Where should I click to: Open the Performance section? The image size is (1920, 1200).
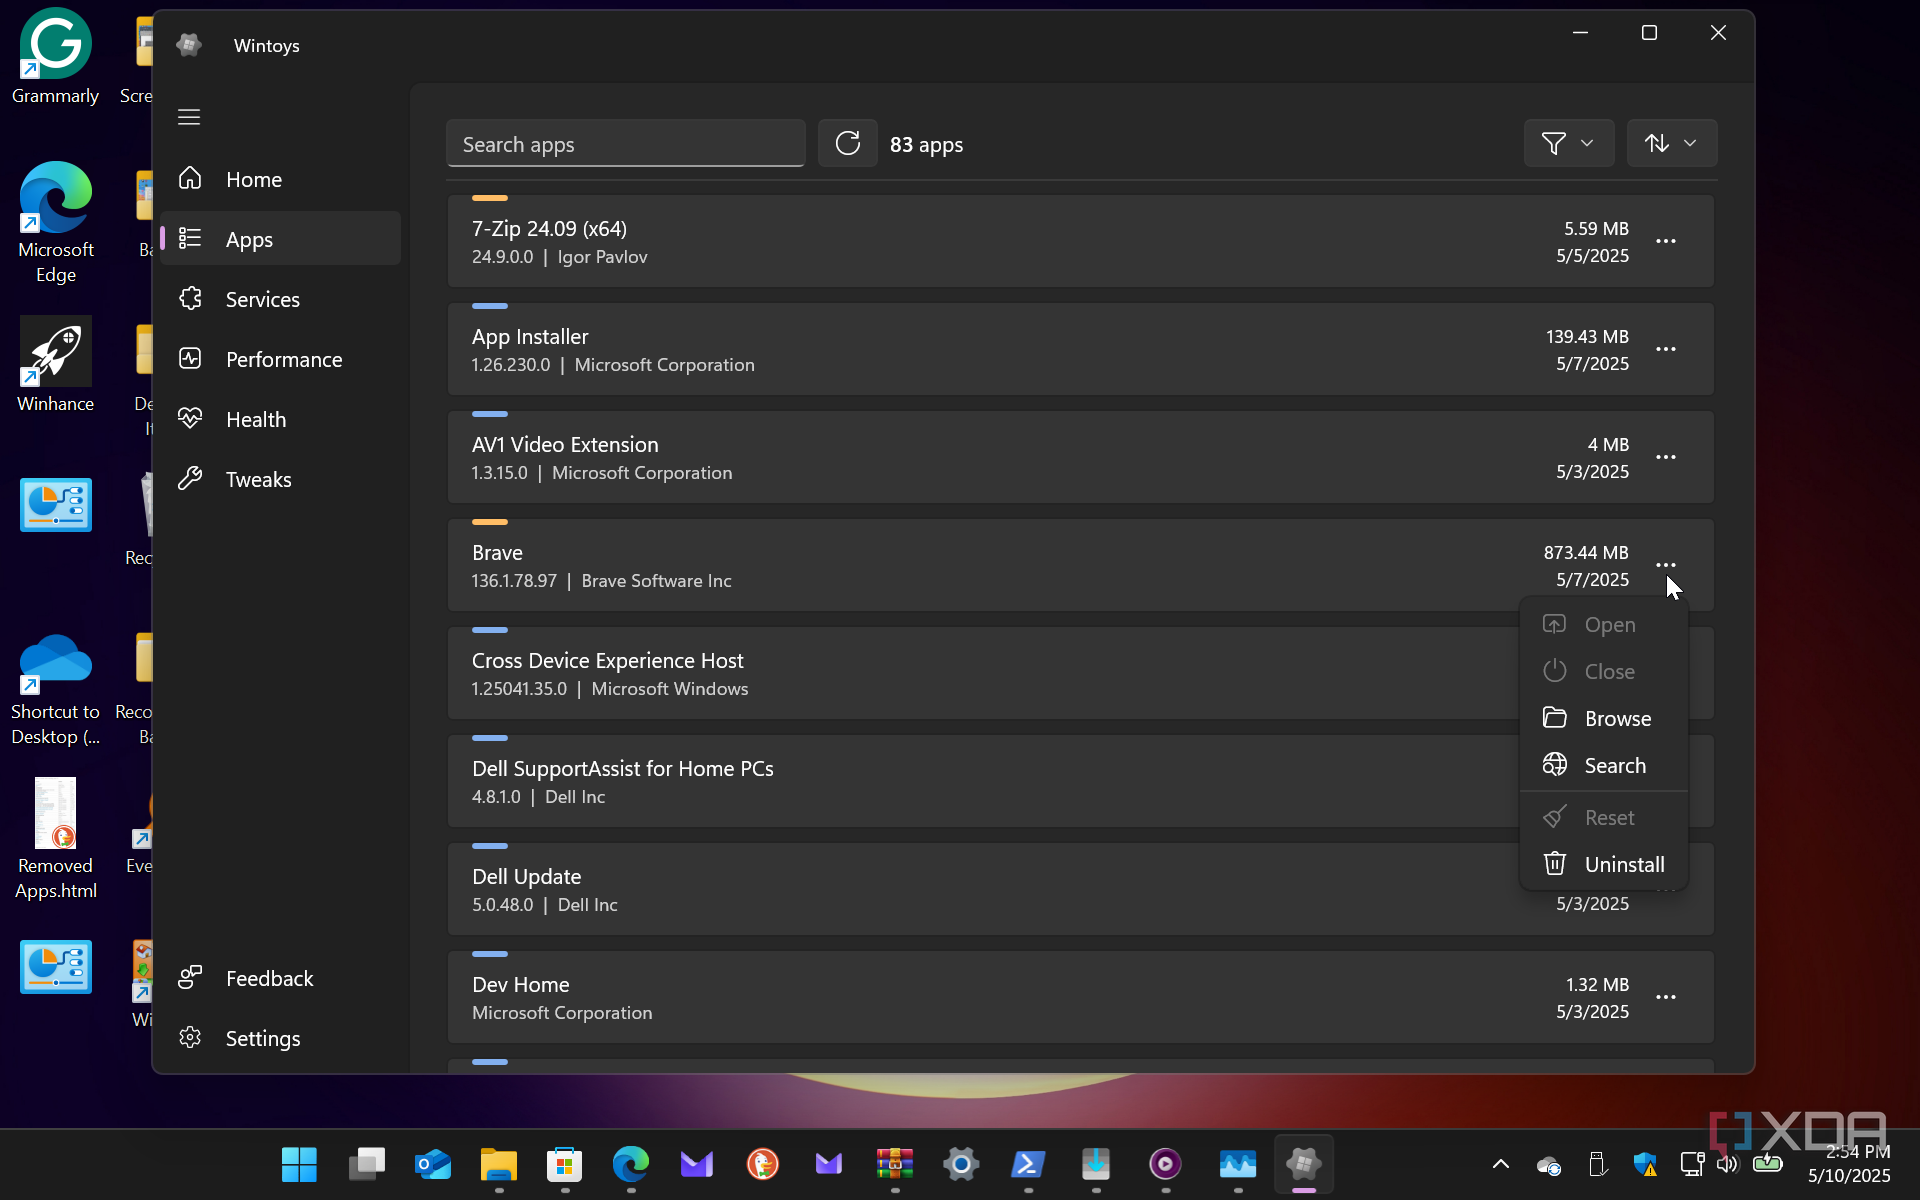pyautogui.click(x=280, y=359)
